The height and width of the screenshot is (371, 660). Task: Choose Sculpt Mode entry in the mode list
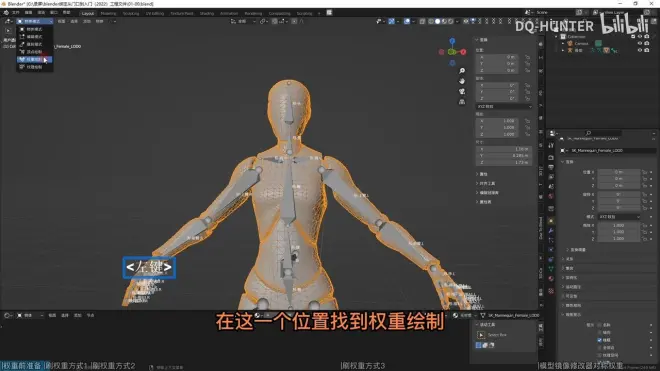[x=35, y=44]
